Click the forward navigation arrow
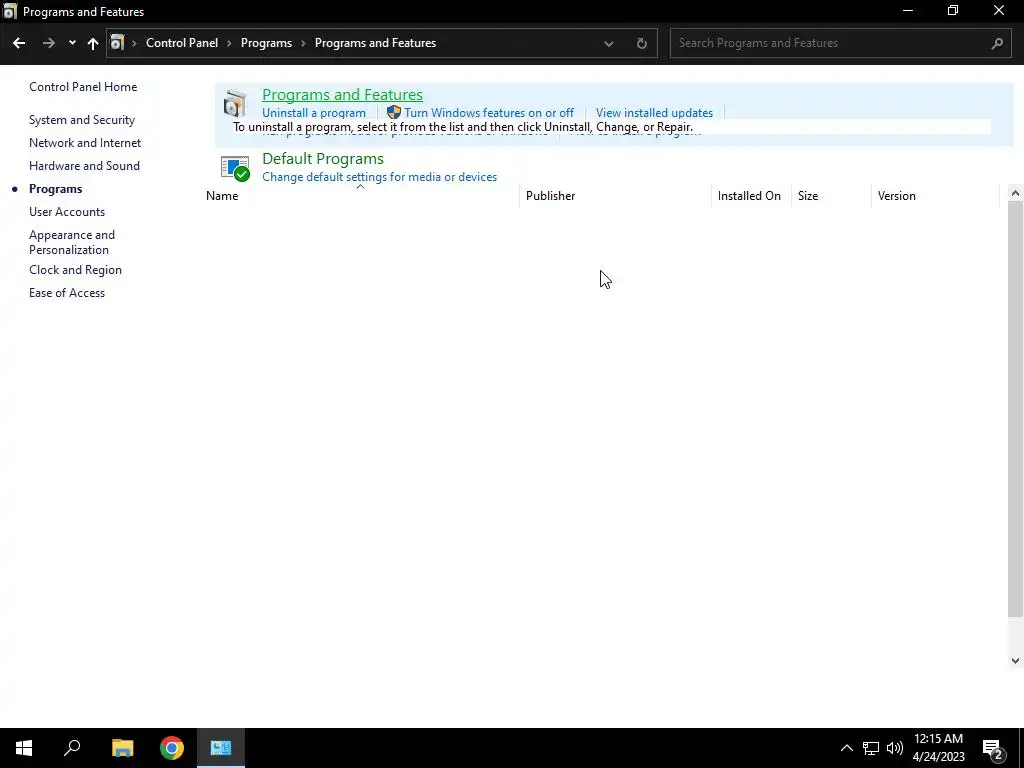Viewport: 1024px width, 768px height. (x=48, y=43)
